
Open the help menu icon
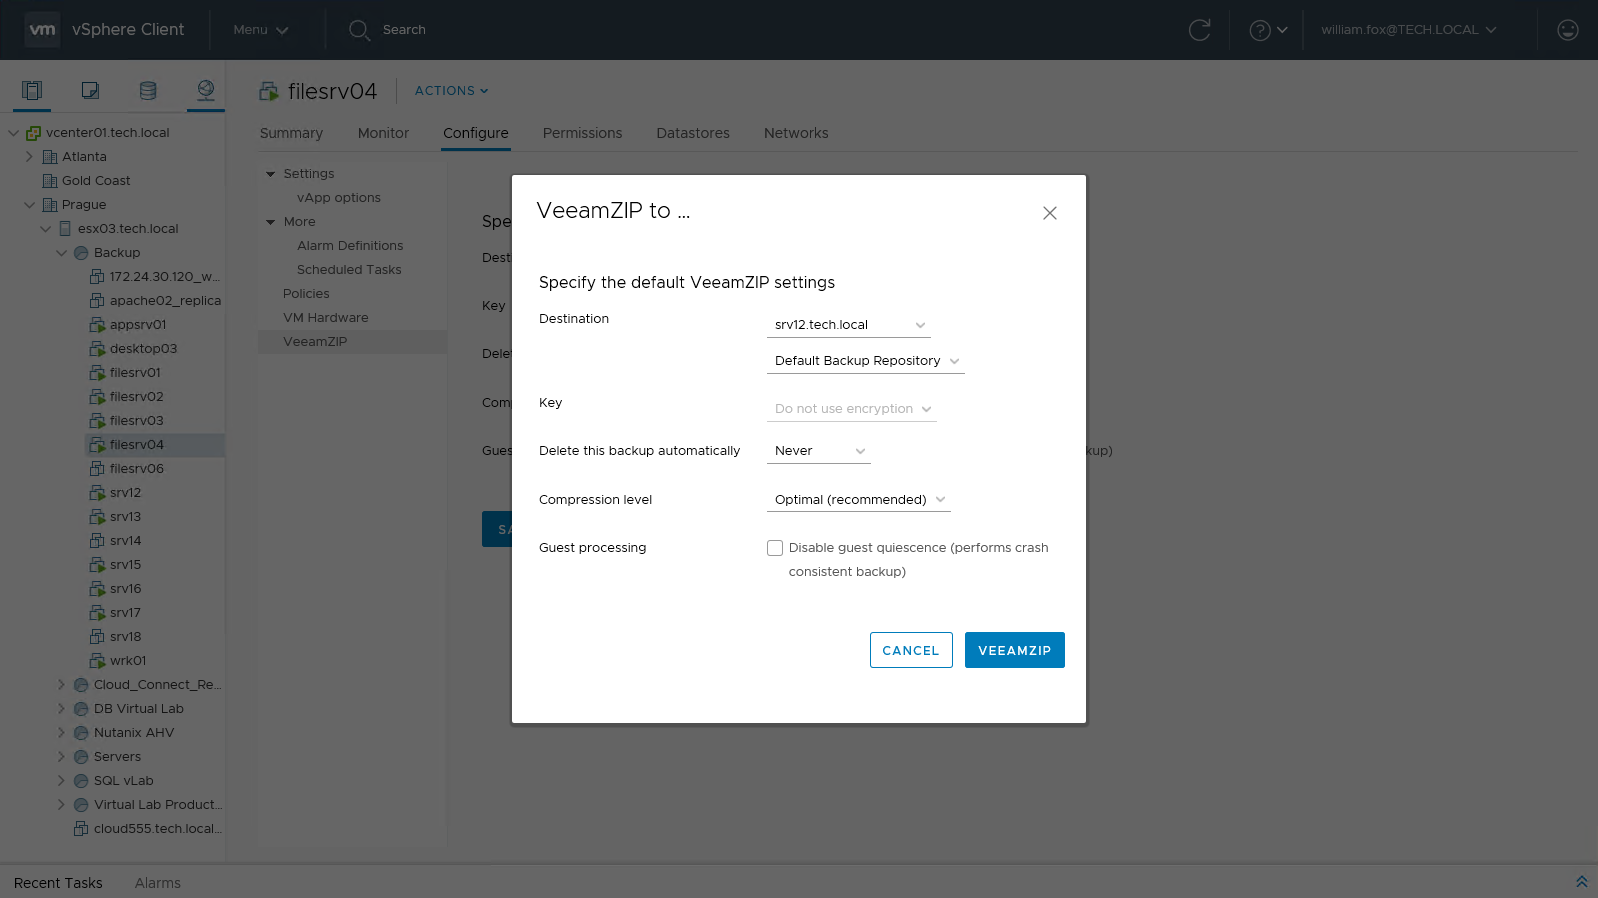pos(1260,30)
